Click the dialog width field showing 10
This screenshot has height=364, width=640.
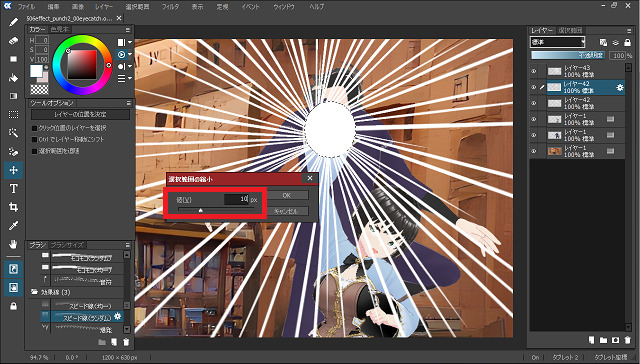(x=236, y=199)
